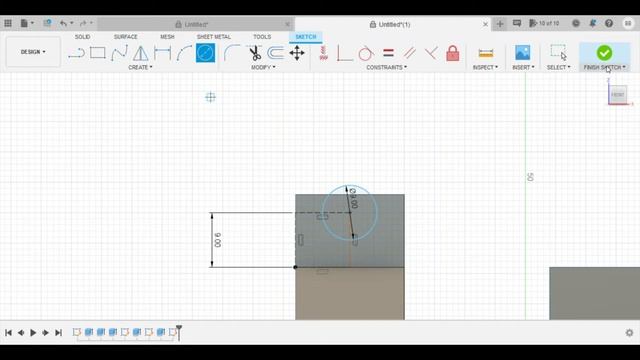Switch to the SHEET METAL tab
Image resolution: width=640 pixels, height=360 pixels.
coord(213,37)
